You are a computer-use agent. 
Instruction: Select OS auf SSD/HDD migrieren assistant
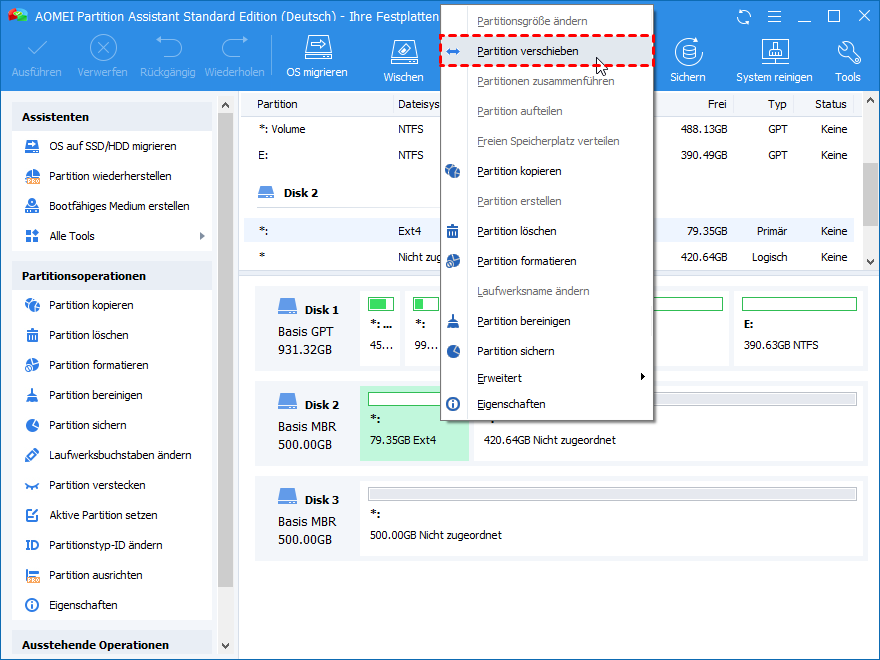point(112,146)
